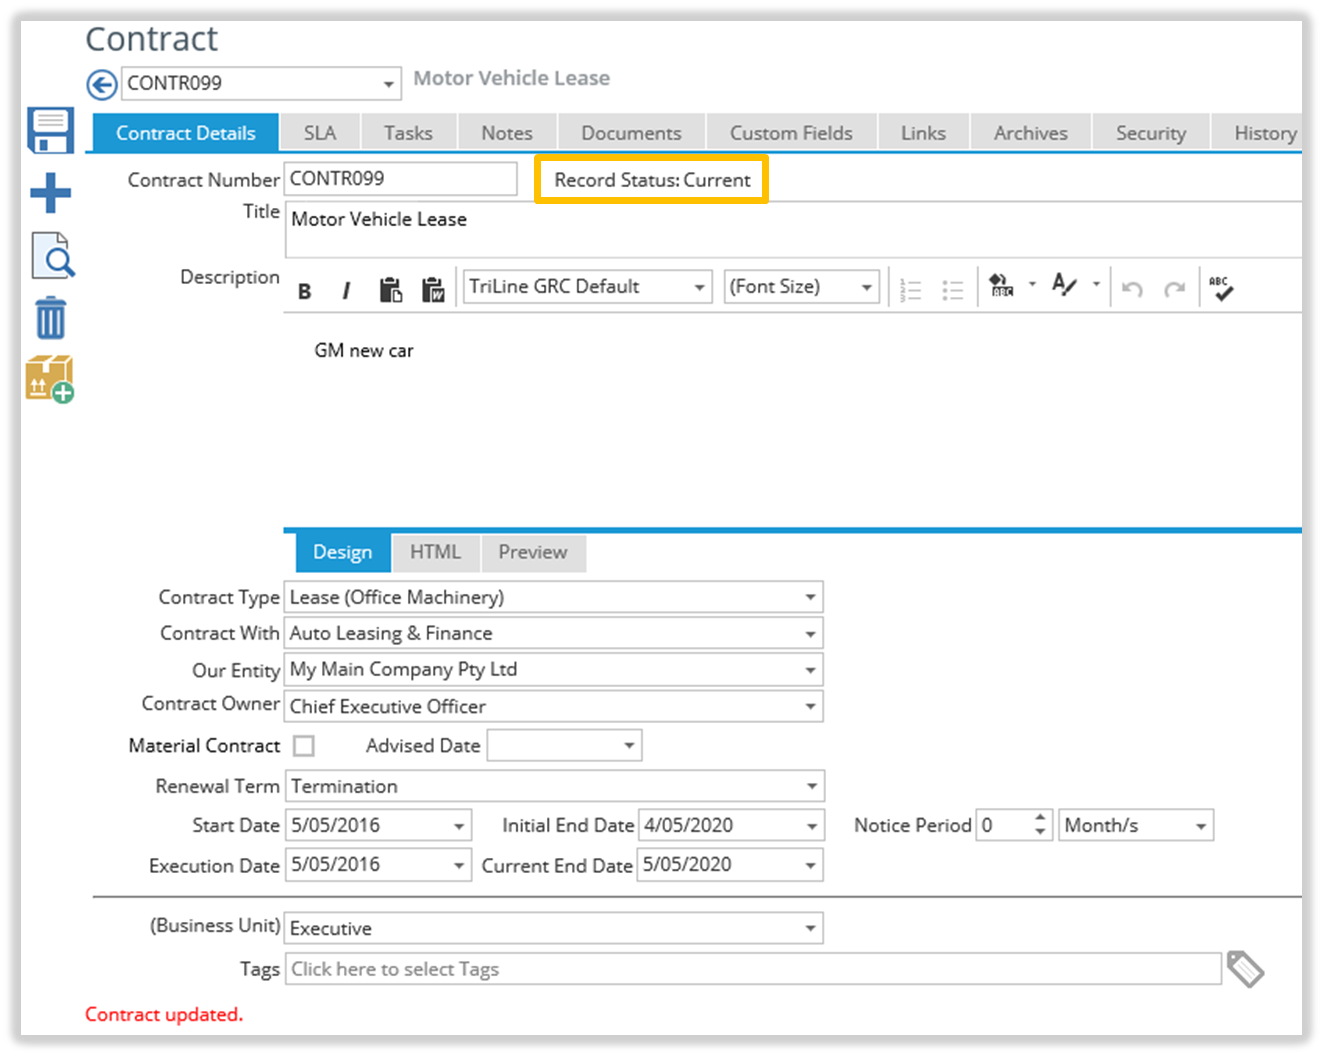Viewport: 1323px width, 1056px height.
Task: Expand the TriLine GRC Default font dropdown
Action: click(699, 288)
